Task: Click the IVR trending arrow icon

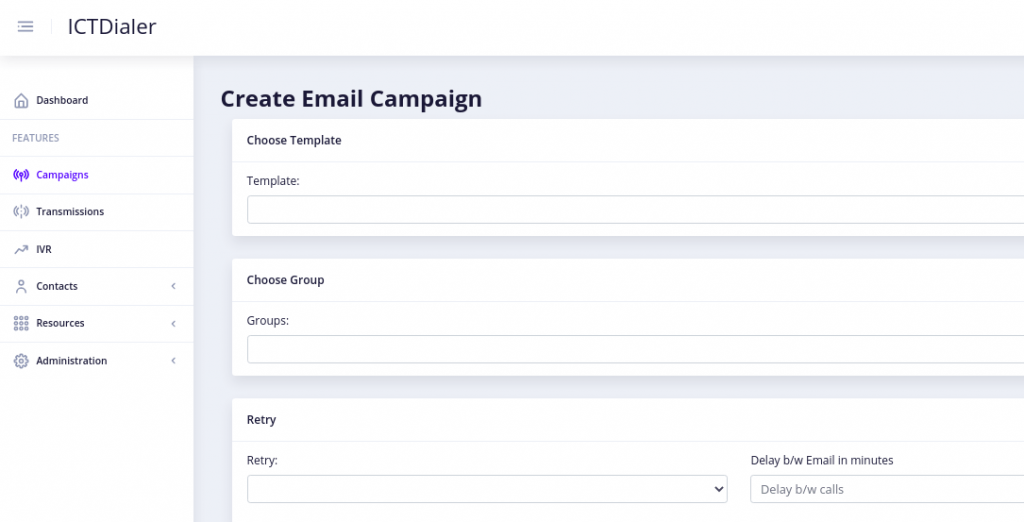Action: [21, 249]
